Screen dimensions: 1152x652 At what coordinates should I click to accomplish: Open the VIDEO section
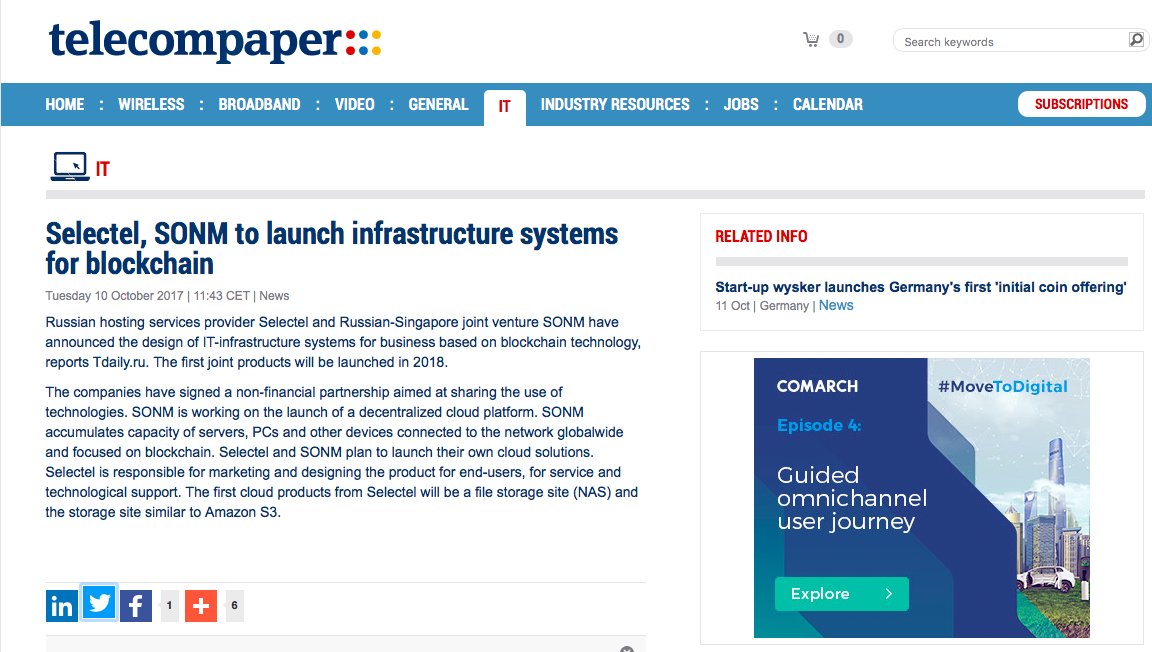pyautogui.click(x=355, y=104)
